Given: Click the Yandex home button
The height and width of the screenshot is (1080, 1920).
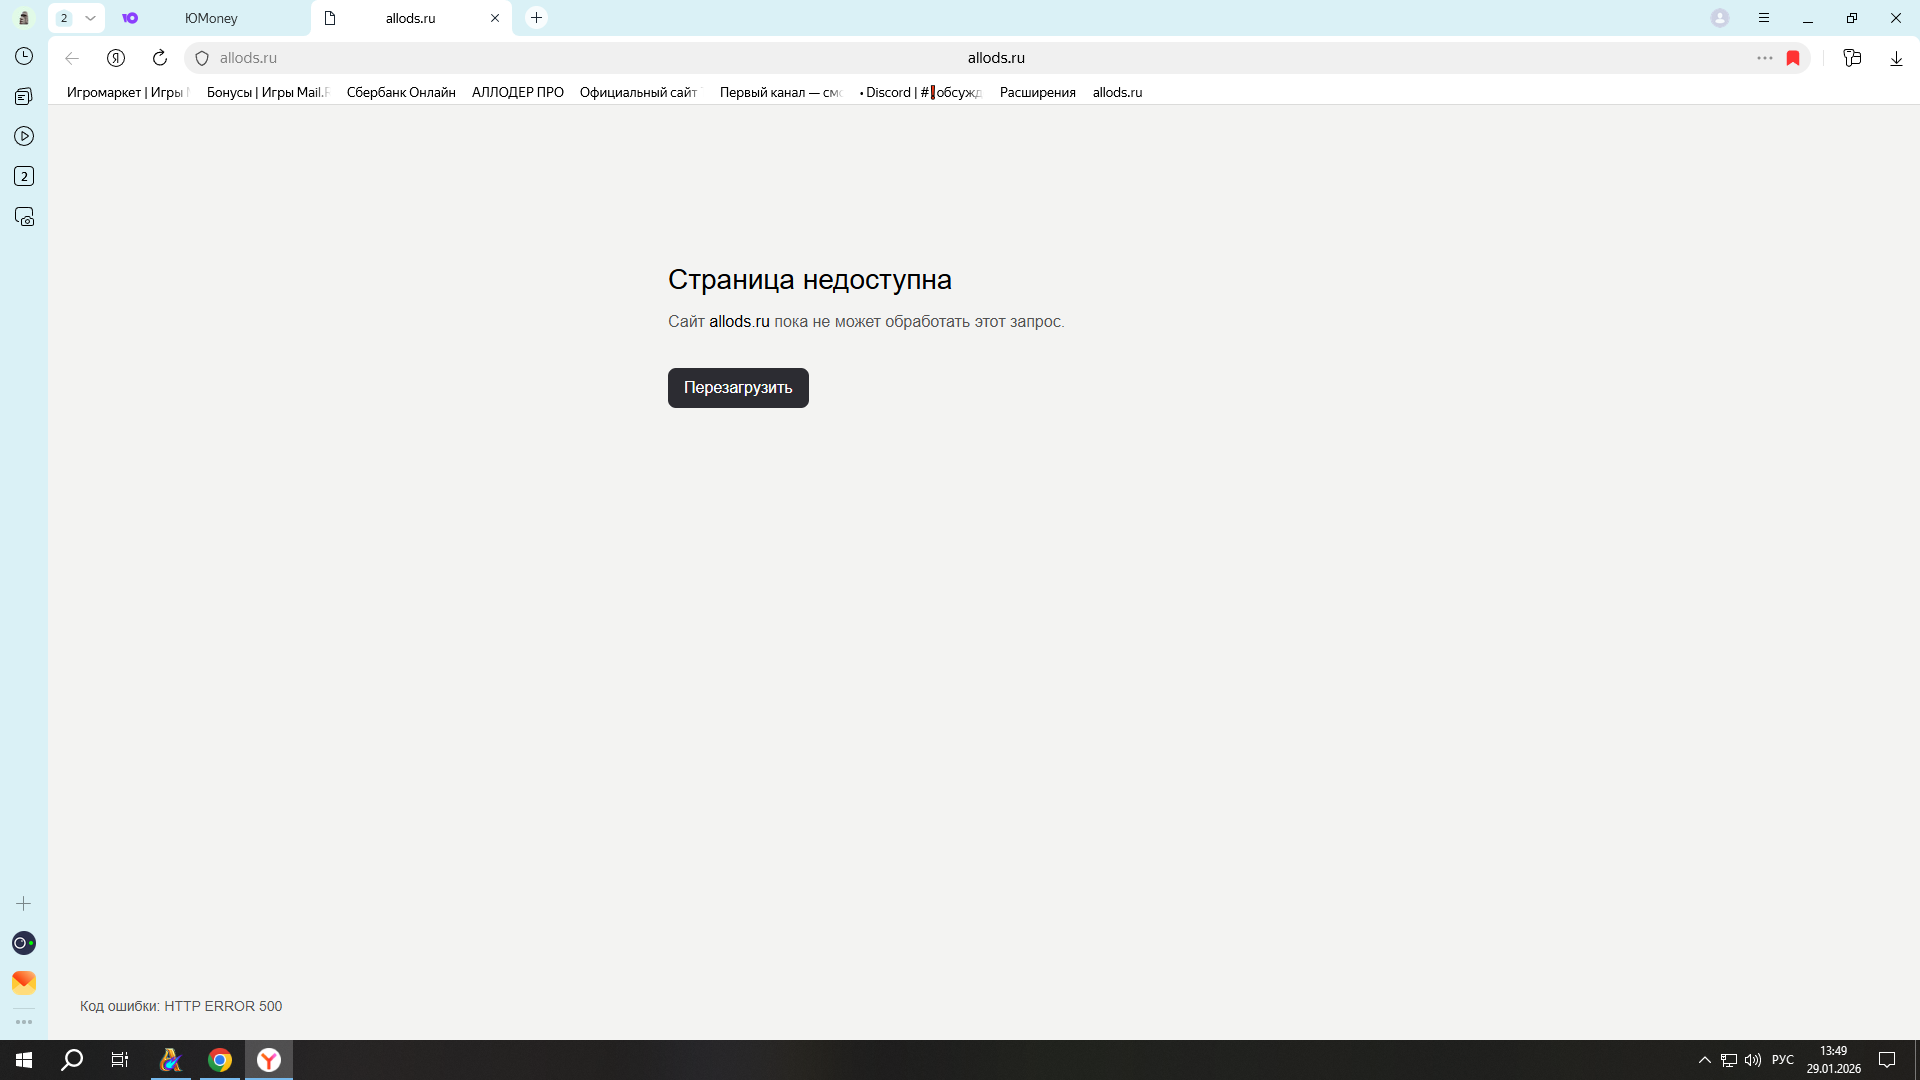Looking at the screenshot, I should pyautogui.click(x=116, y=58).
